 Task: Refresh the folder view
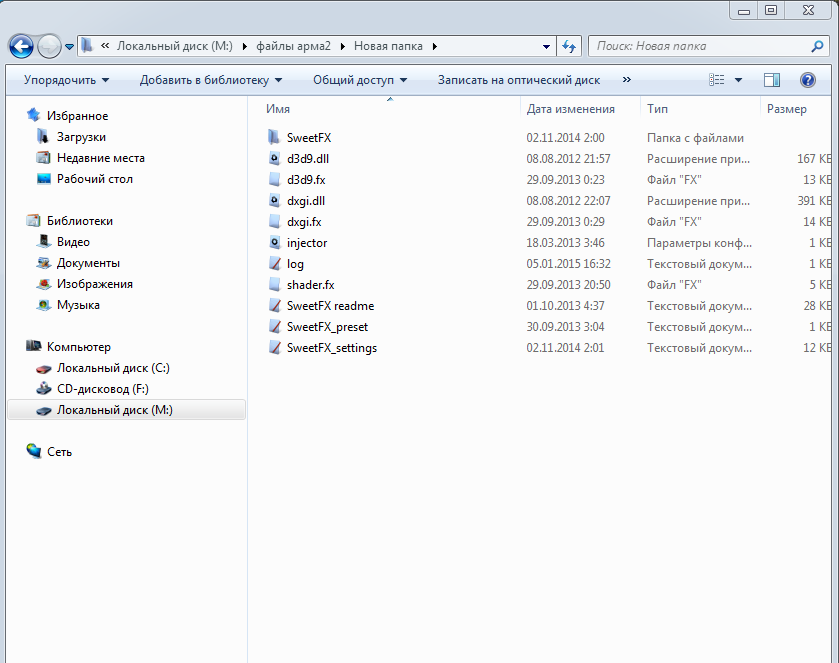569,47
